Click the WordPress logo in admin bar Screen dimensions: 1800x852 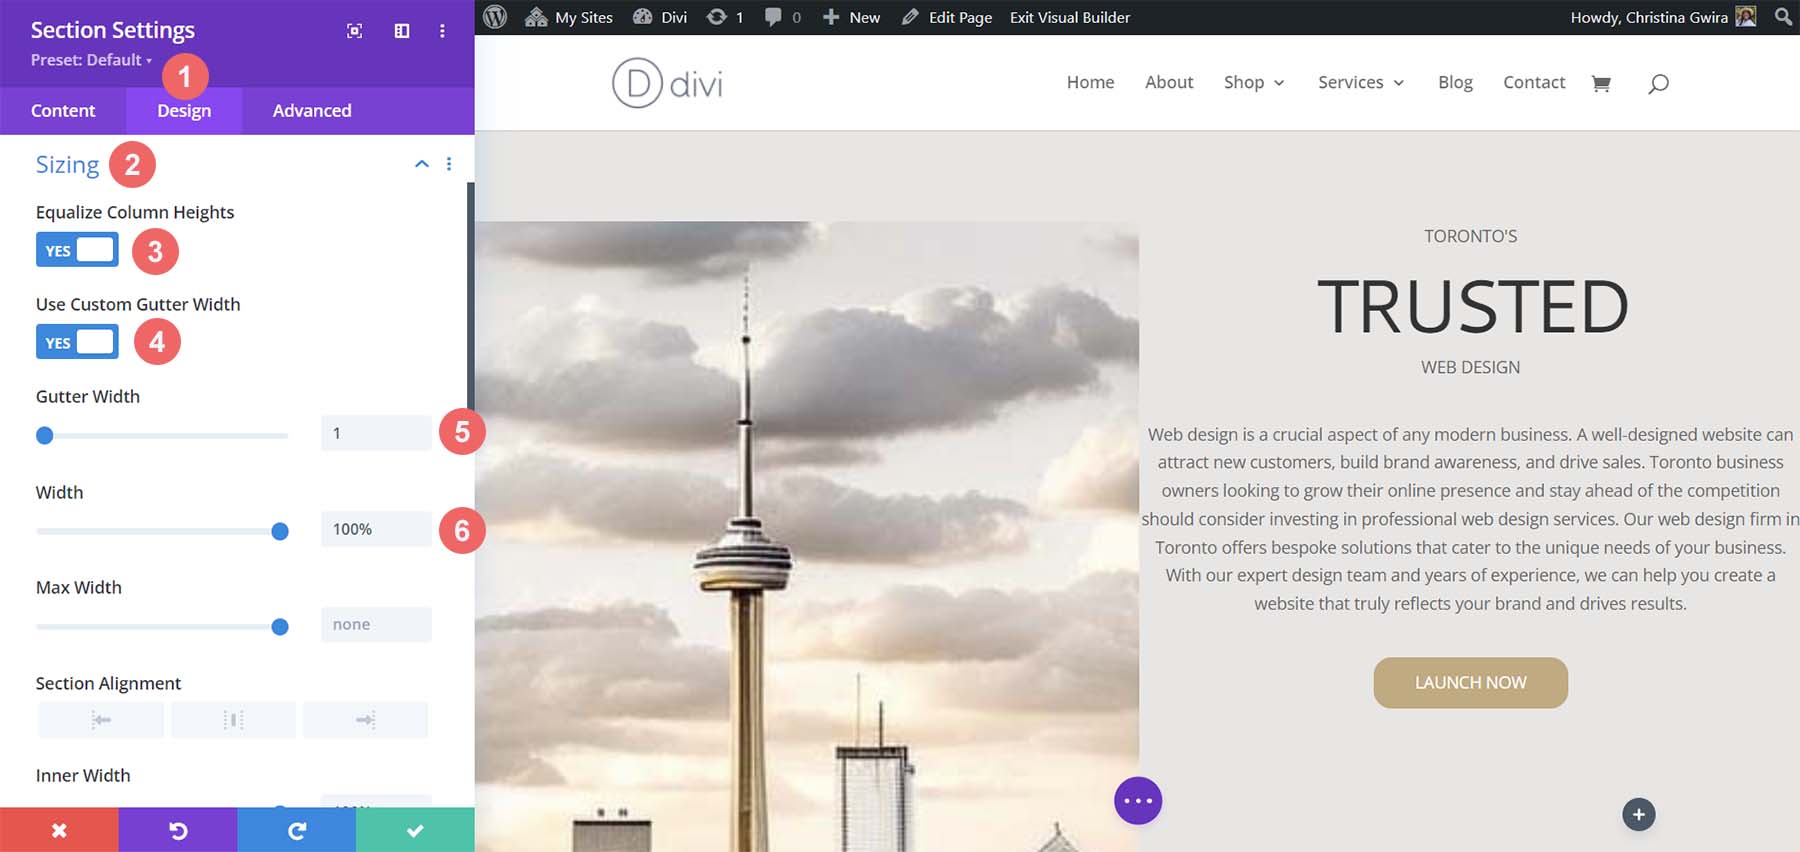click(495, 17)
